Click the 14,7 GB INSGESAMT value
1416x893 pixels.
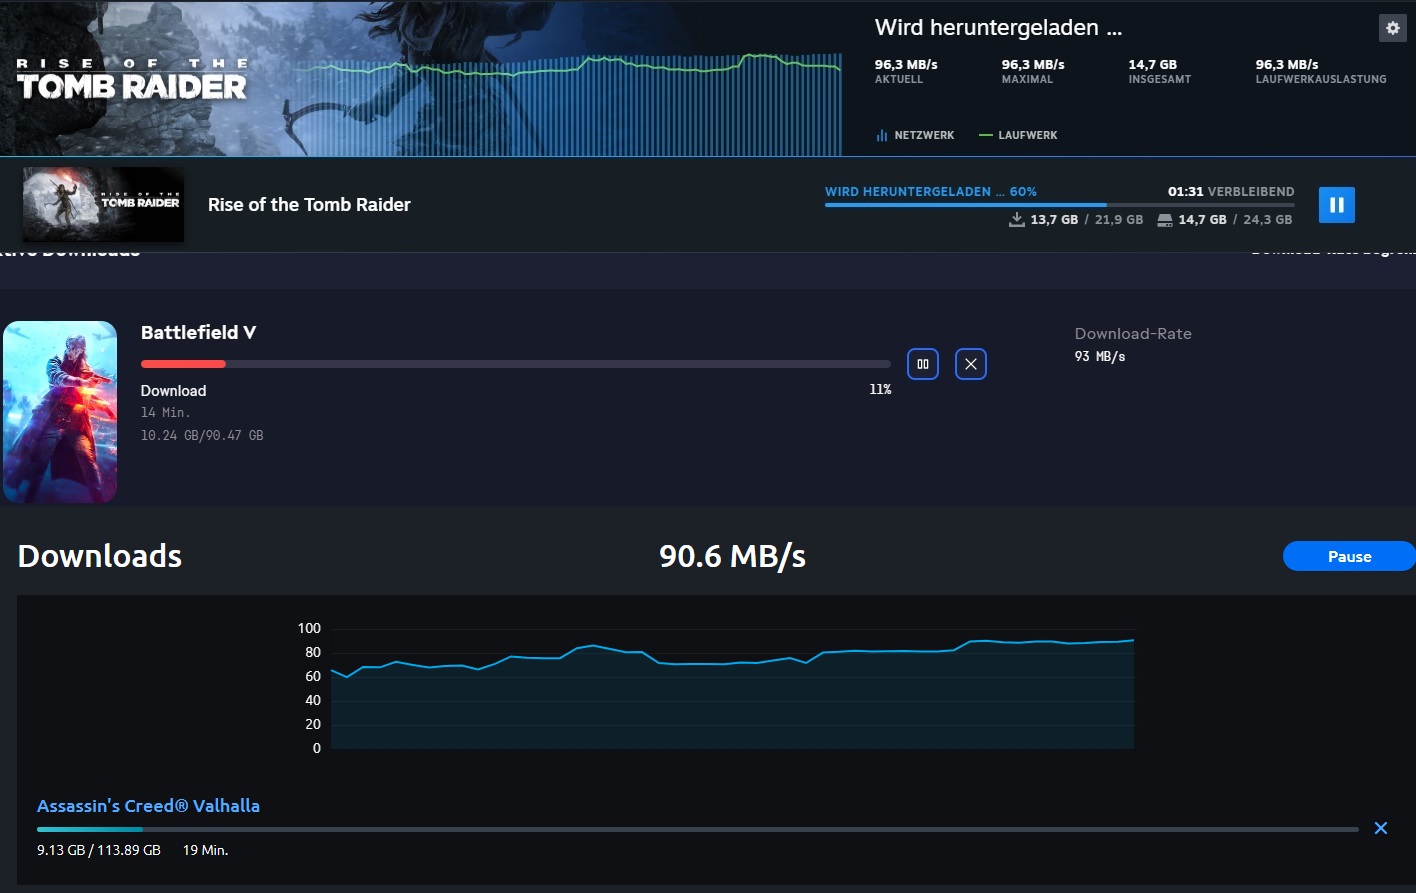[x=1153, y=64]
